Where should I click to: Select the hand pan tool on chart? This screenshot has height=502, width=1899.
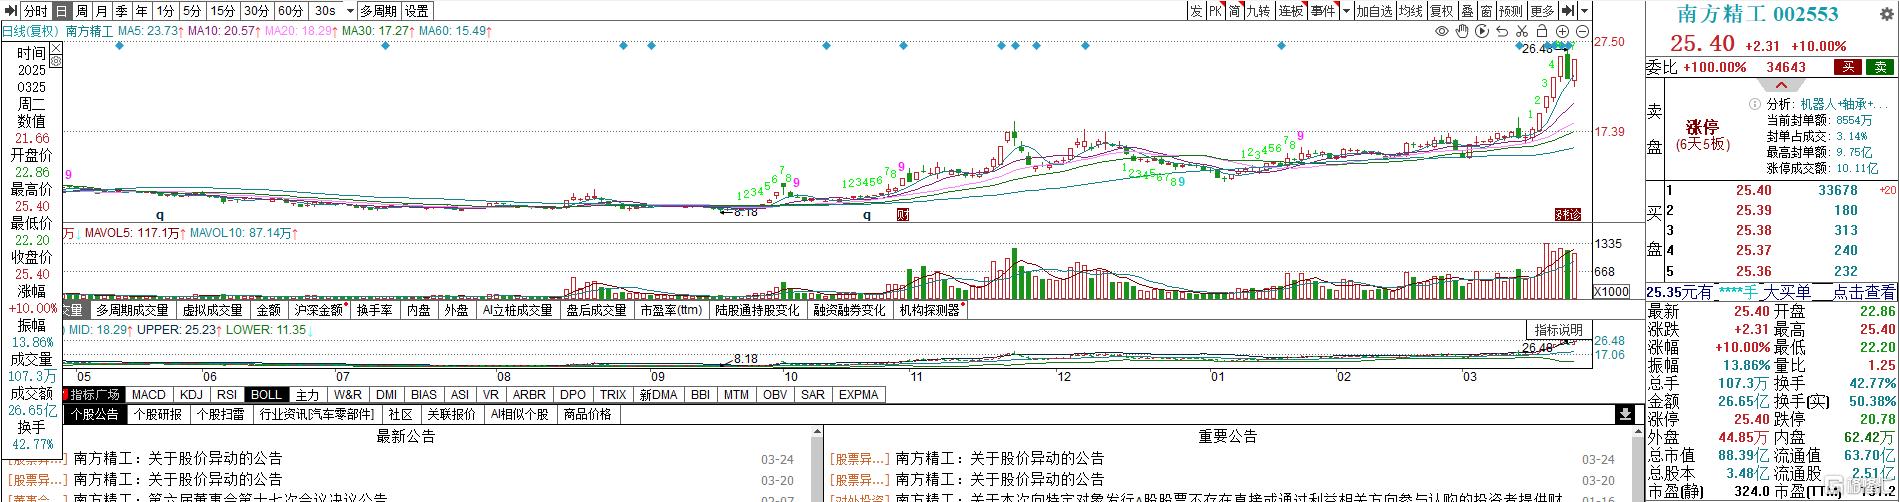(1462, 31)
